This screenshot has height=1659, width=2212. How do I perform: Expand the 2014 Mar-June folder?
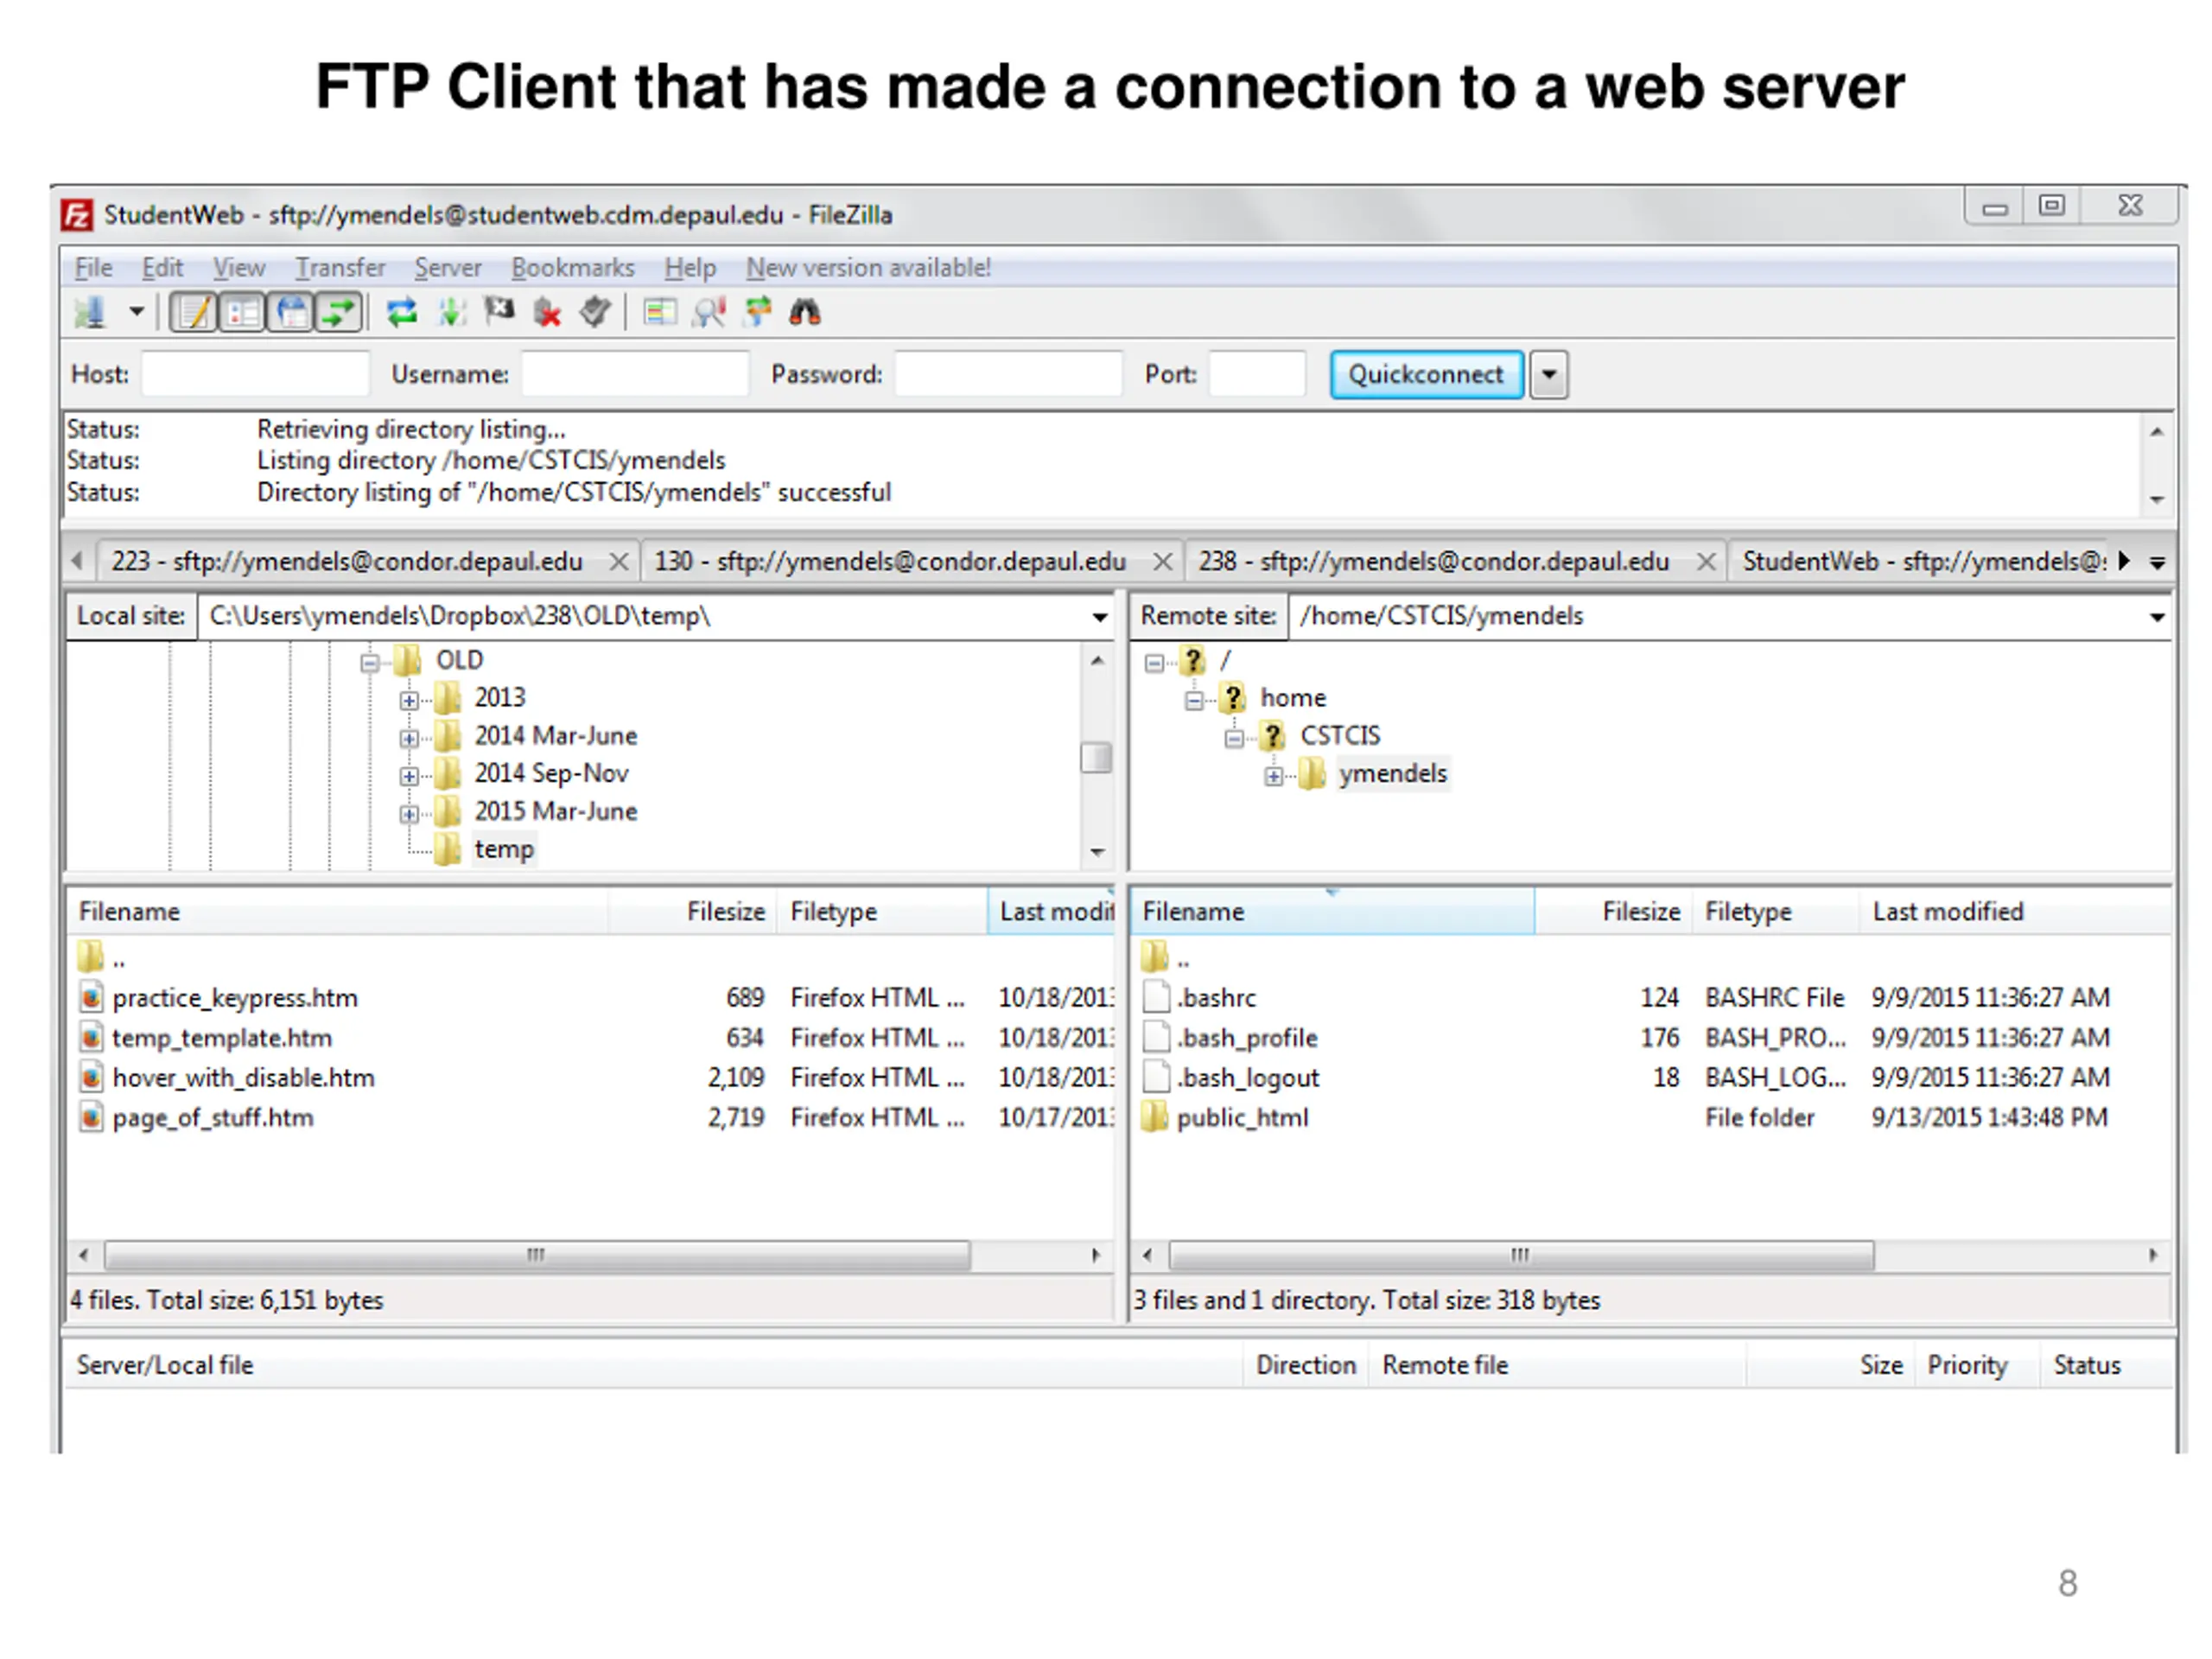(x=409, y=738)
